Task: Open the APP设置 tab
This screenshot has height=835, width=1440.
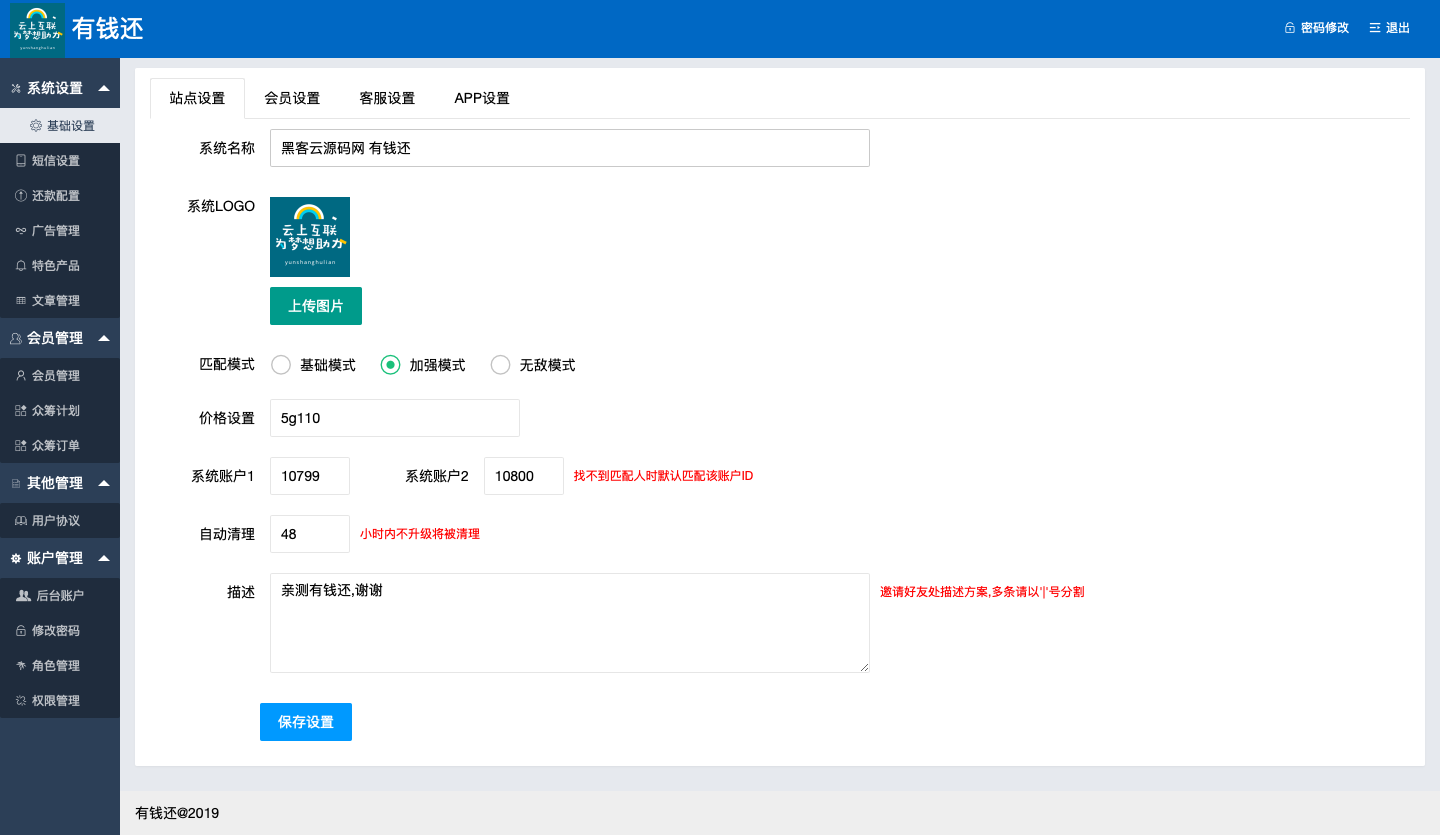Action: click(482, 98)
